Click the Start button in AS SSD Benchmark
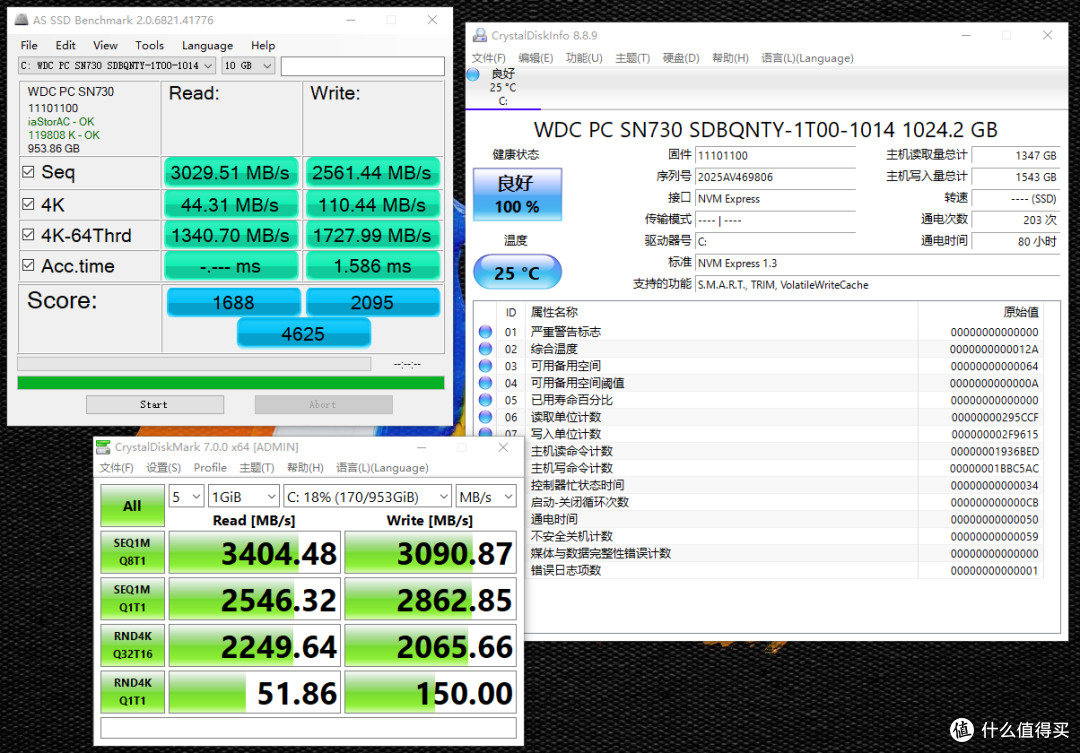 point(155,404)
